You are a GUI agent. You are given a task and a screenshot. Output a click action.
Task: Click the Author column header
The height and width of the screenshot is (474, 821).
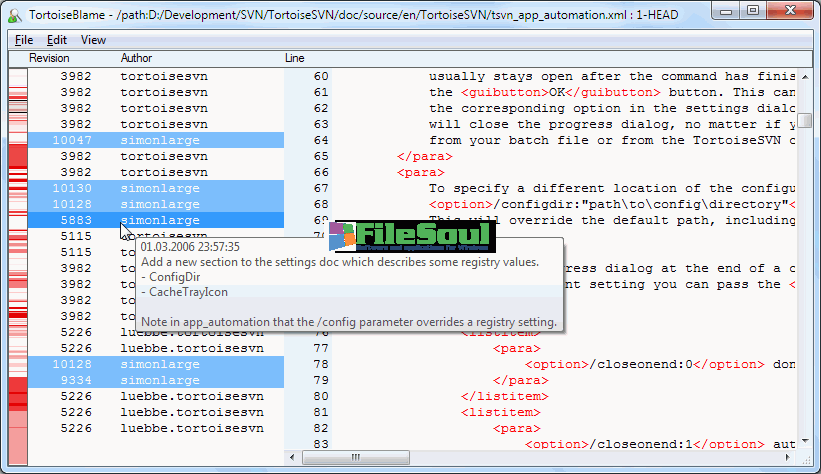tap(137, 59)
